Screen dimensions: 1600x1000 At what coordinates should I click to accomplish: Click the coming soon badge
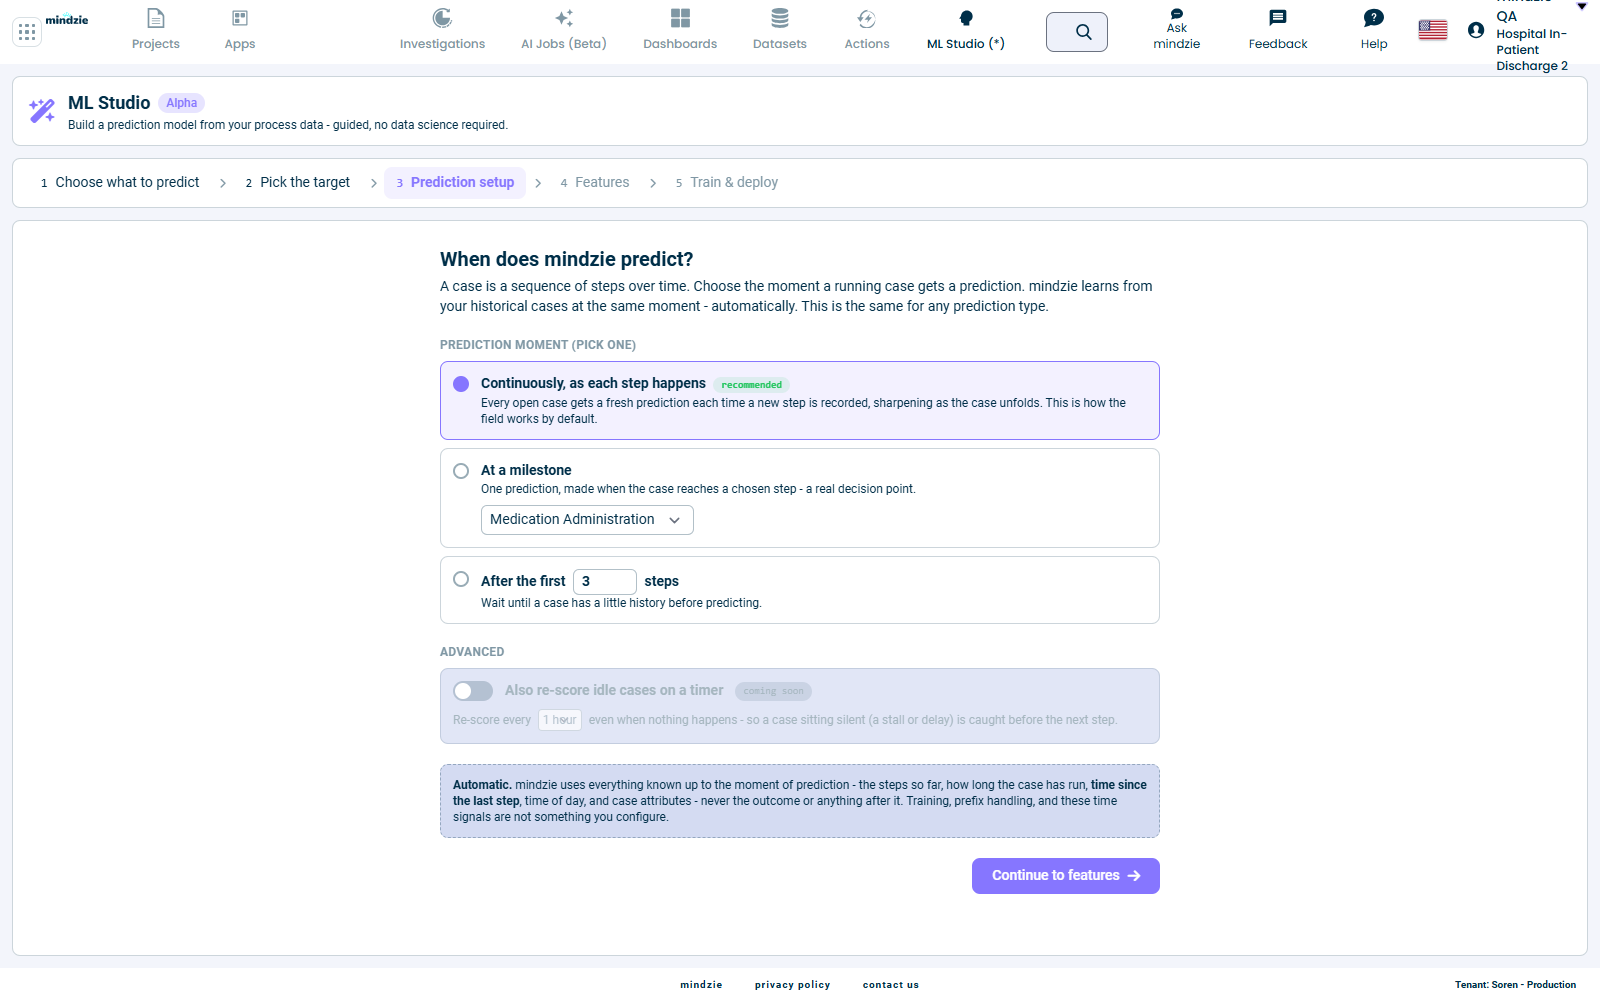point(773,691)
